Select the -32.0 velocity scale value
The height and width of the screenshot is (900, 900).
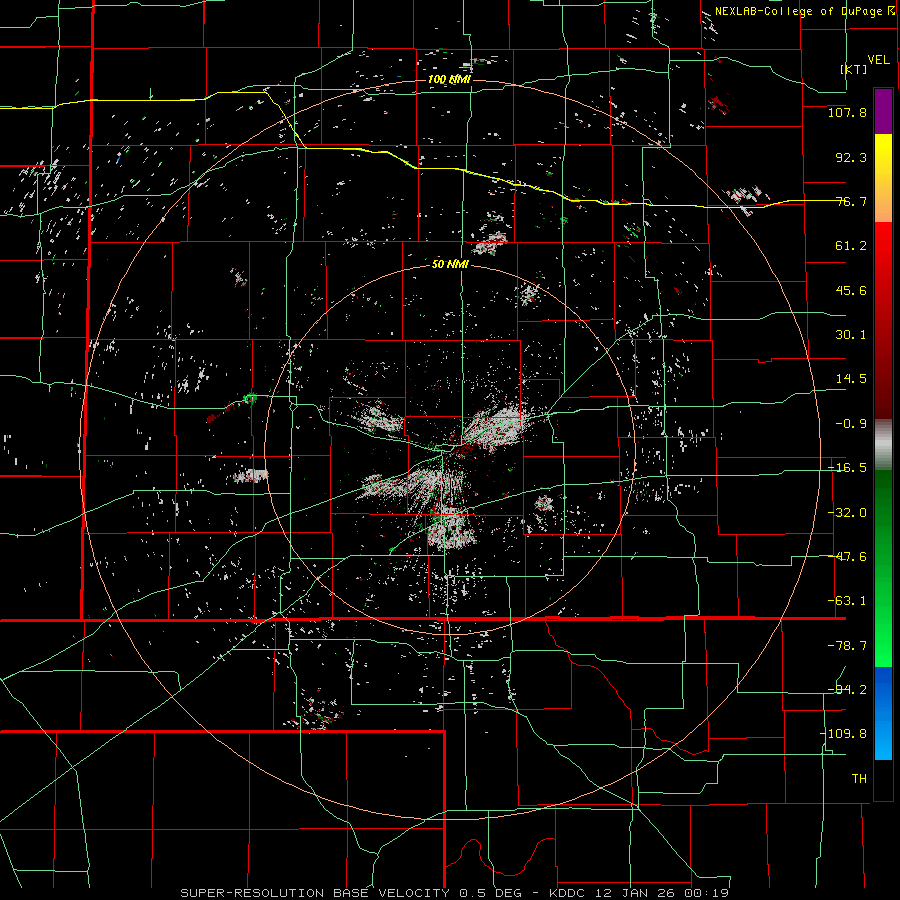coord(847,513)
